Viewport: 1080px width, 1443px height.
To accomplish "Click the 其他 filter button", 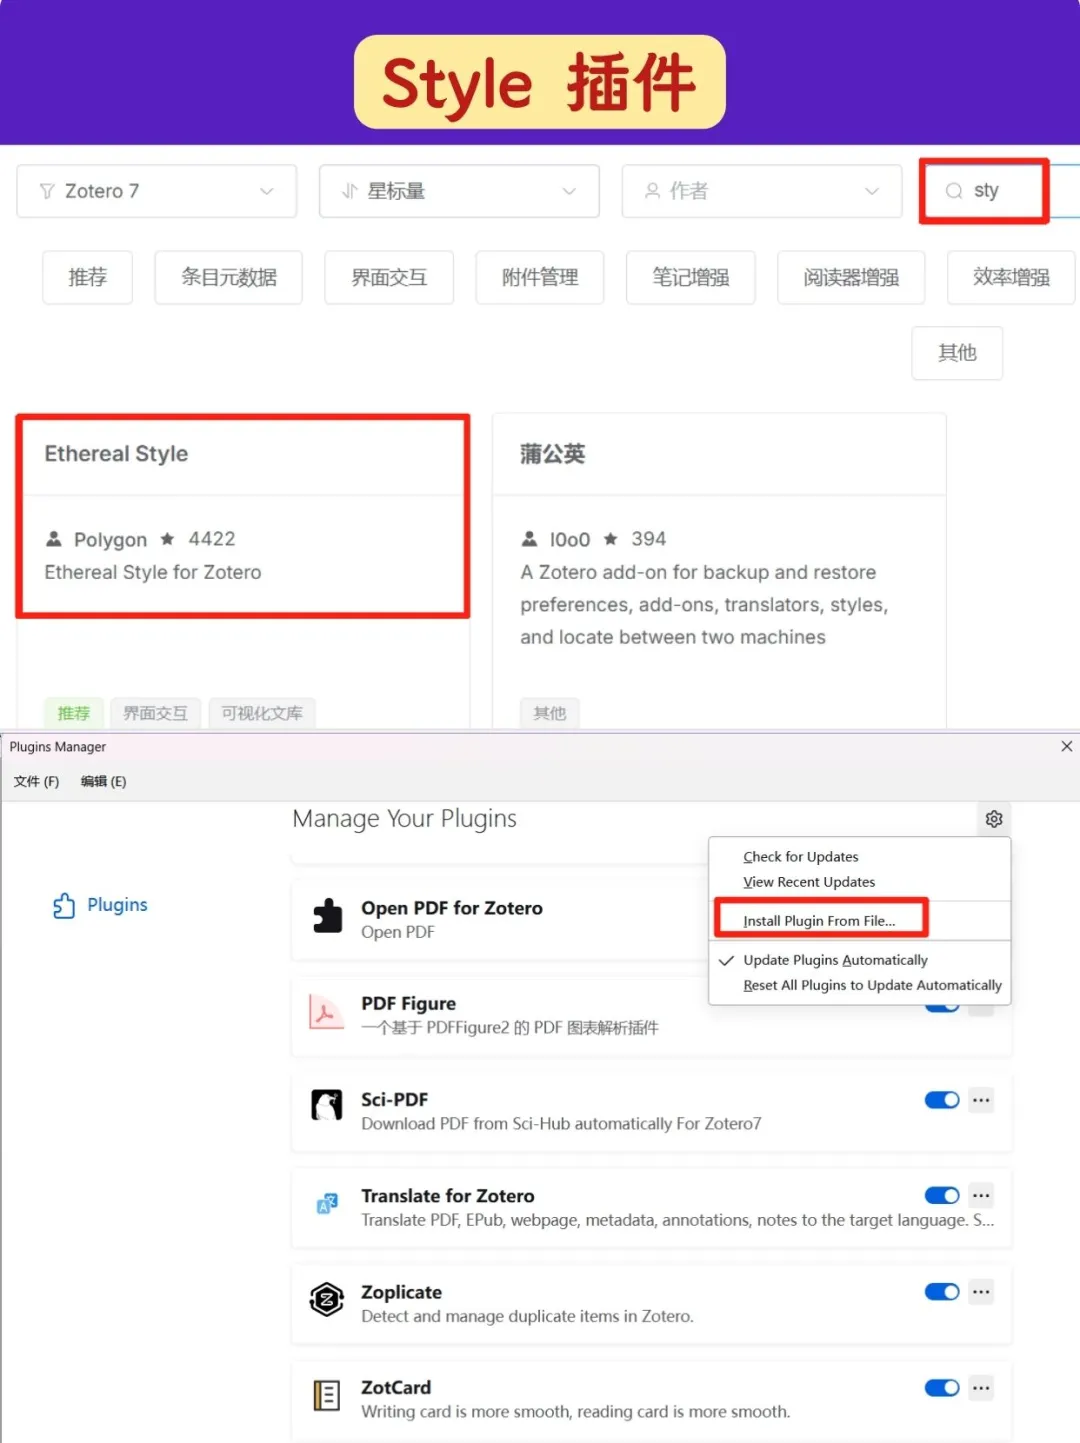I will pyautogui.click(x=956, y=353).
